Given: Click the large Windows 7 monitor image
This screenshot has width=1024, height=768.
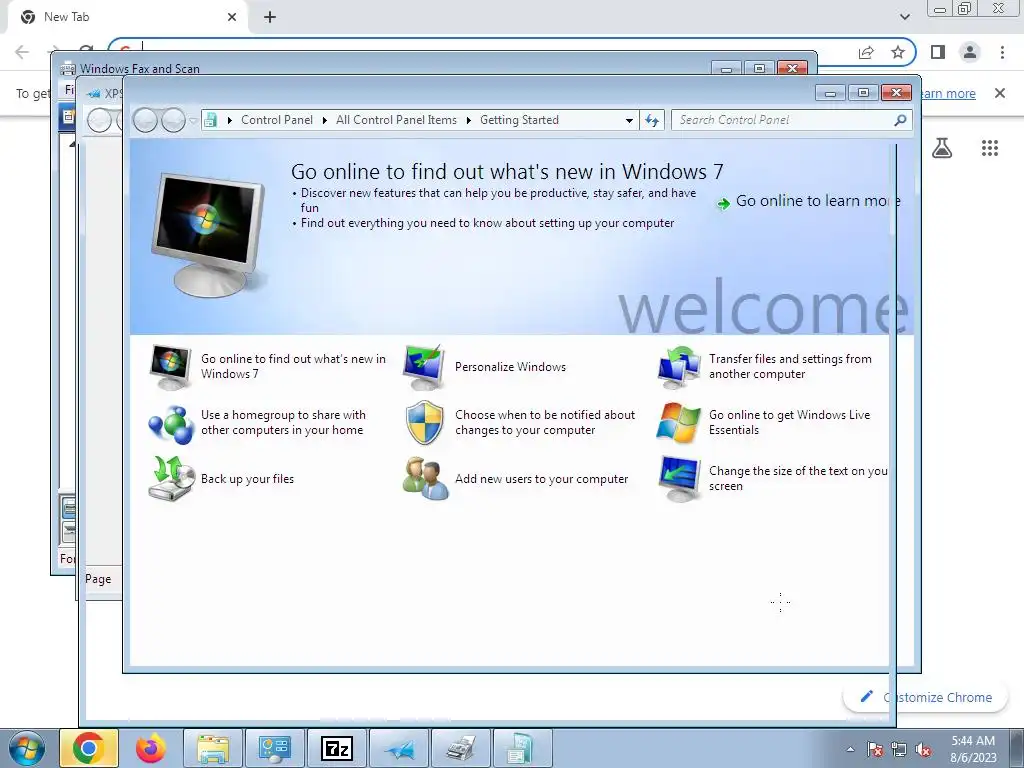Looking at the screenshot, I should 209,234.
